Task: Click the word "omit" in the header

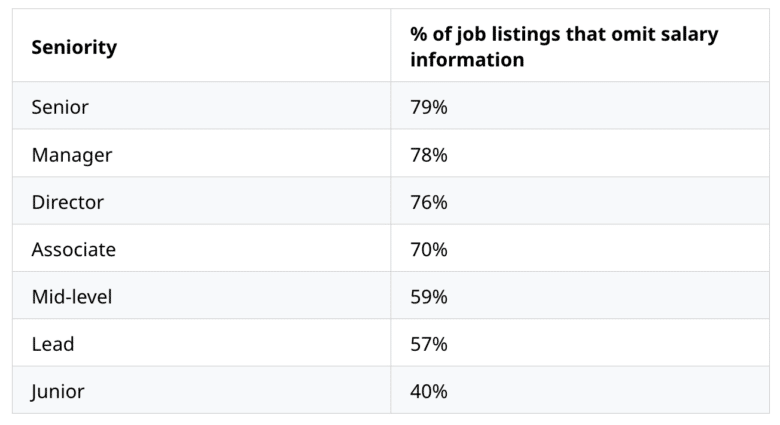Action: tap(625, 35)
